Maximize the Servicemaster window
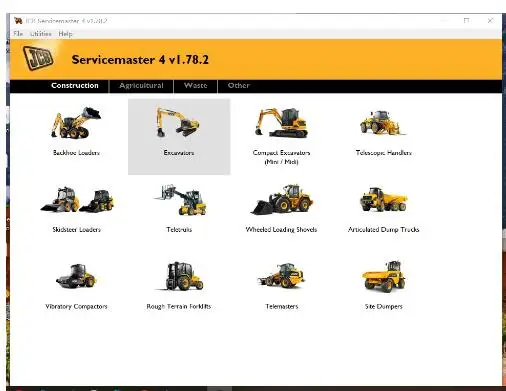This screenshot has height=391, width=506. (x=466, y=20)
